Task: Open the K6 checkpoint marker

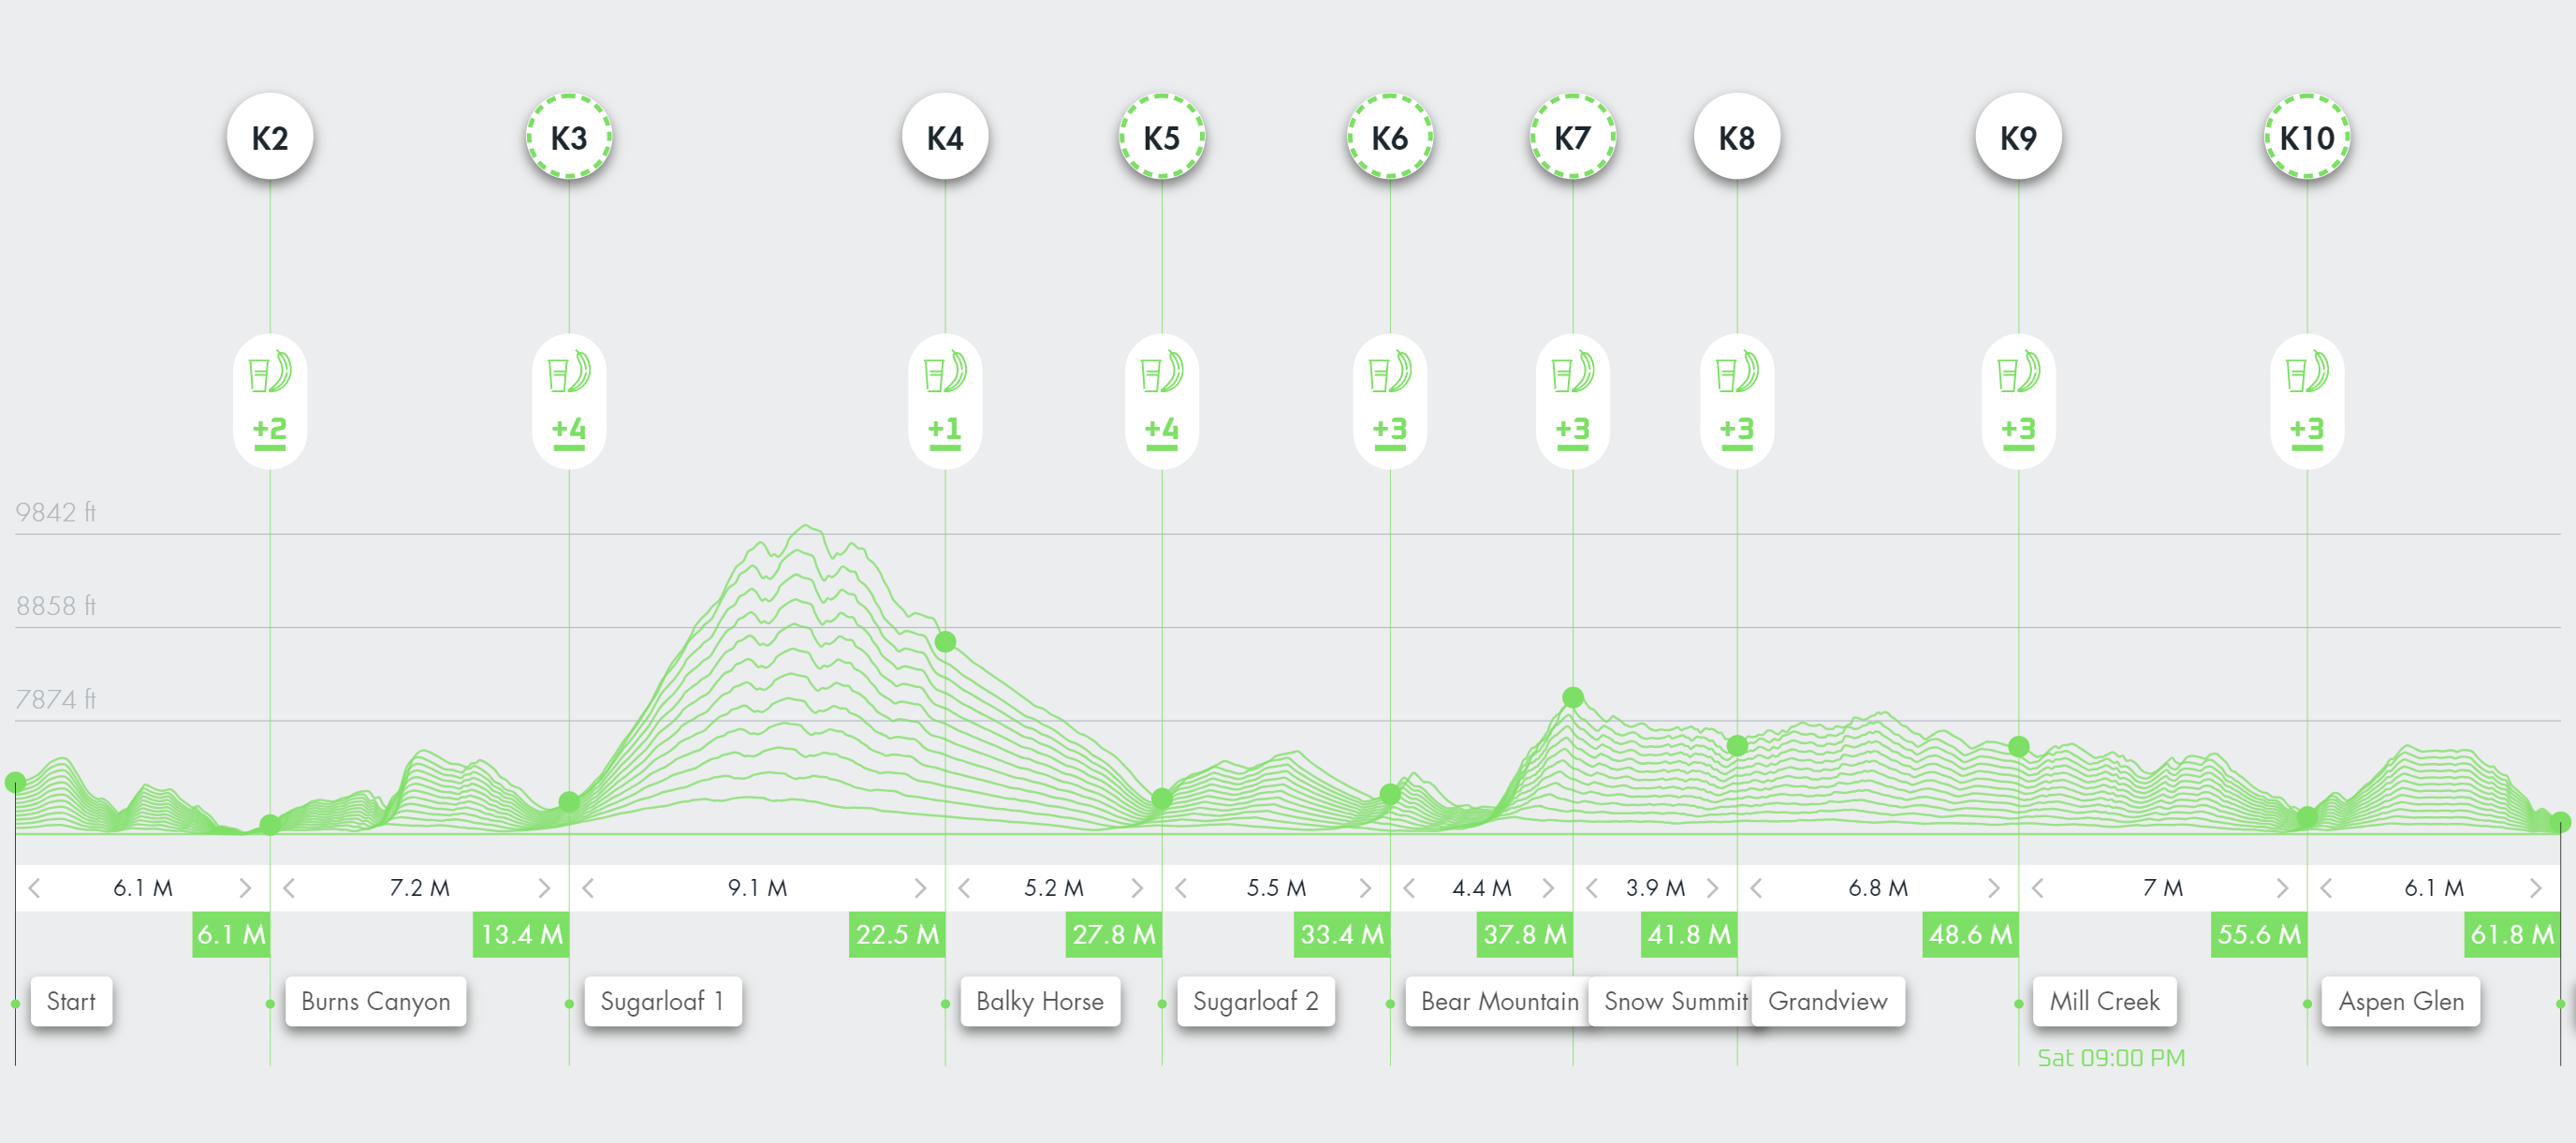Action: click(x=1390, y=137)
